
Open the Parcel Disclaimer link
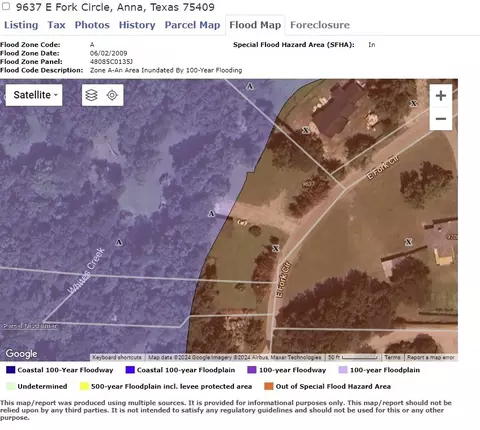30,326
